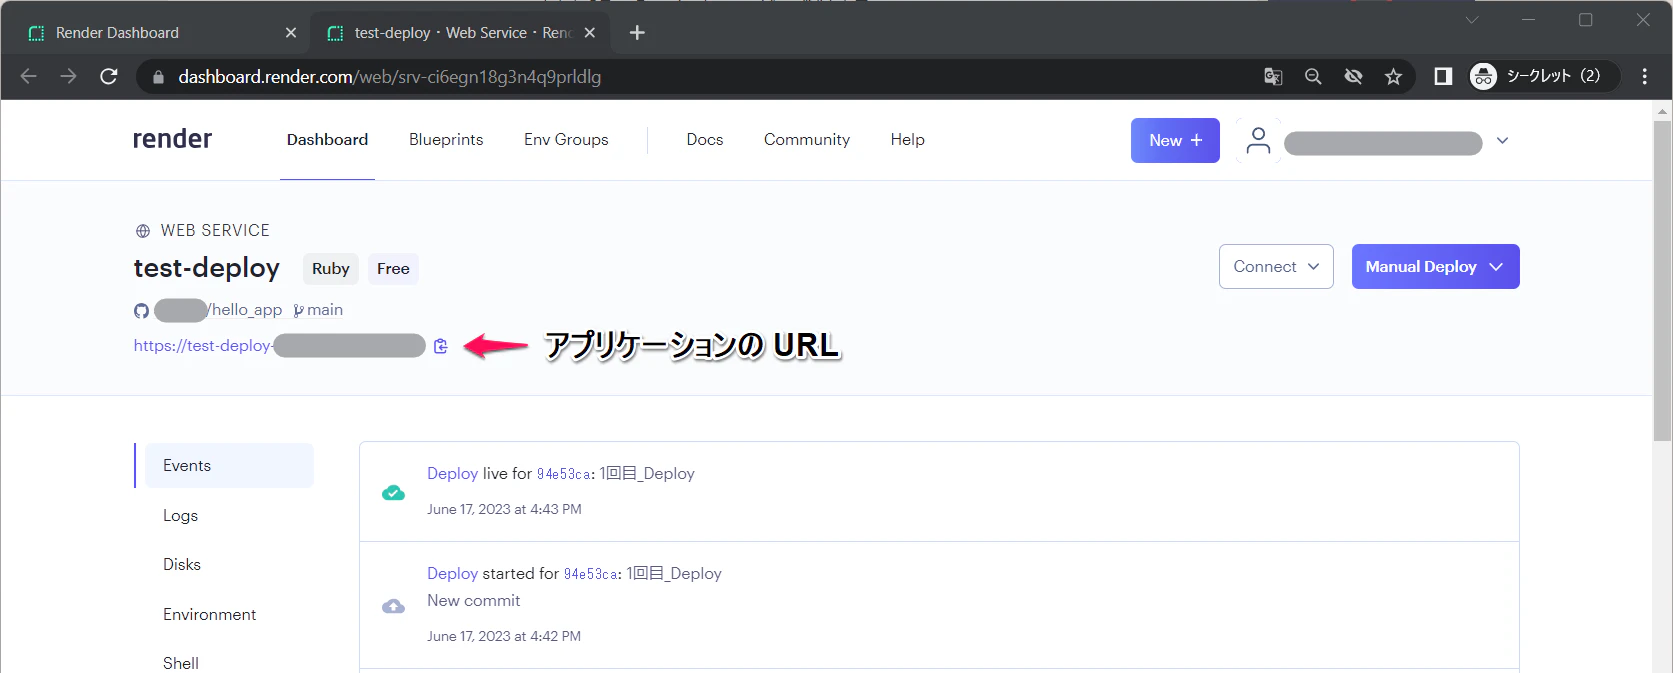Click the third-party cookies blocked eye icon

tap(1353, 77)
